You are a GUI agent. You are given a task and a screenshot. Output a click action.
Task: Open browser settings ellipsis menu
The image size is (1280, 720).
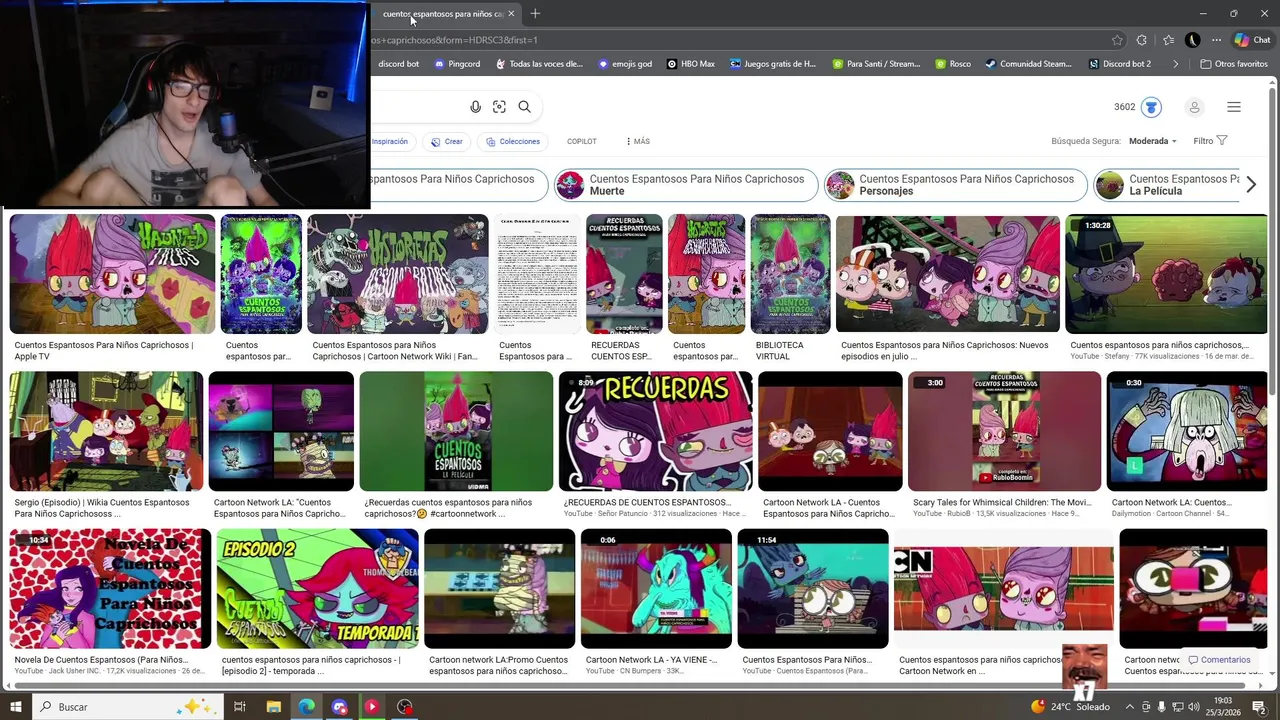[x=1216, y=40]
